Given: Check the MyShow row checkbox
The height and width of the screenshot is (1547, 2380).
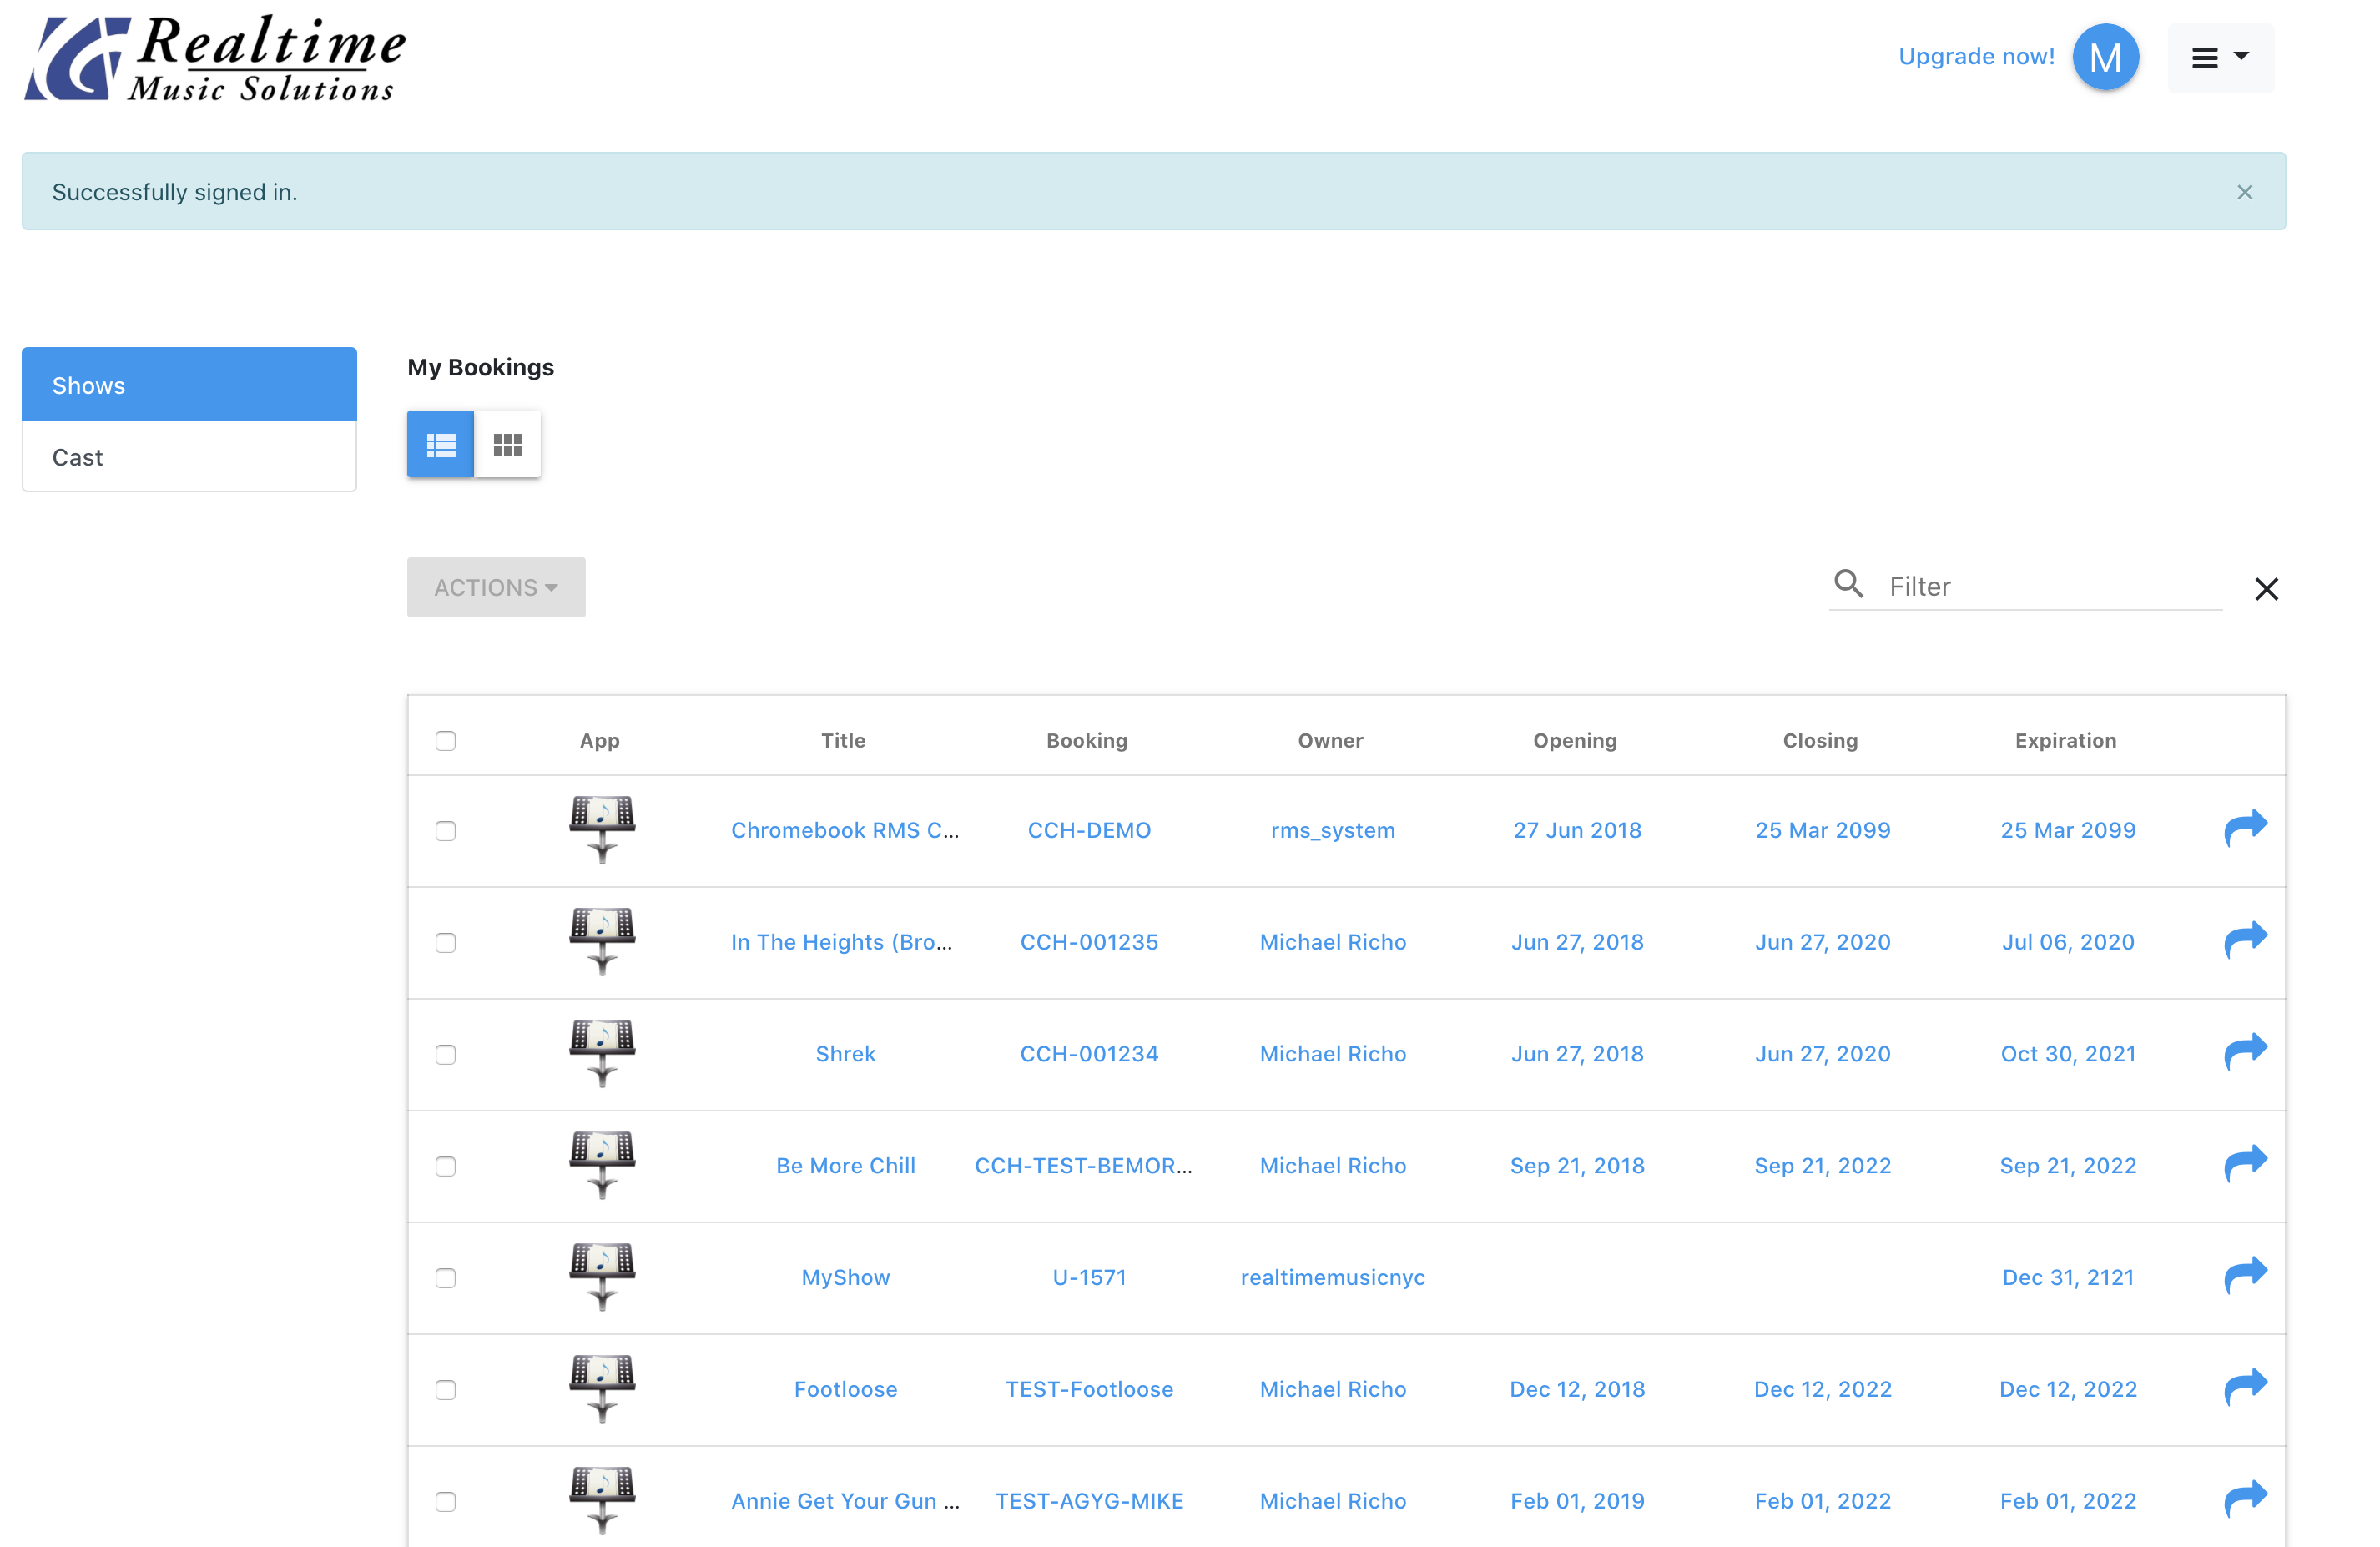Looking at the screenshot, I should 446,1279.
